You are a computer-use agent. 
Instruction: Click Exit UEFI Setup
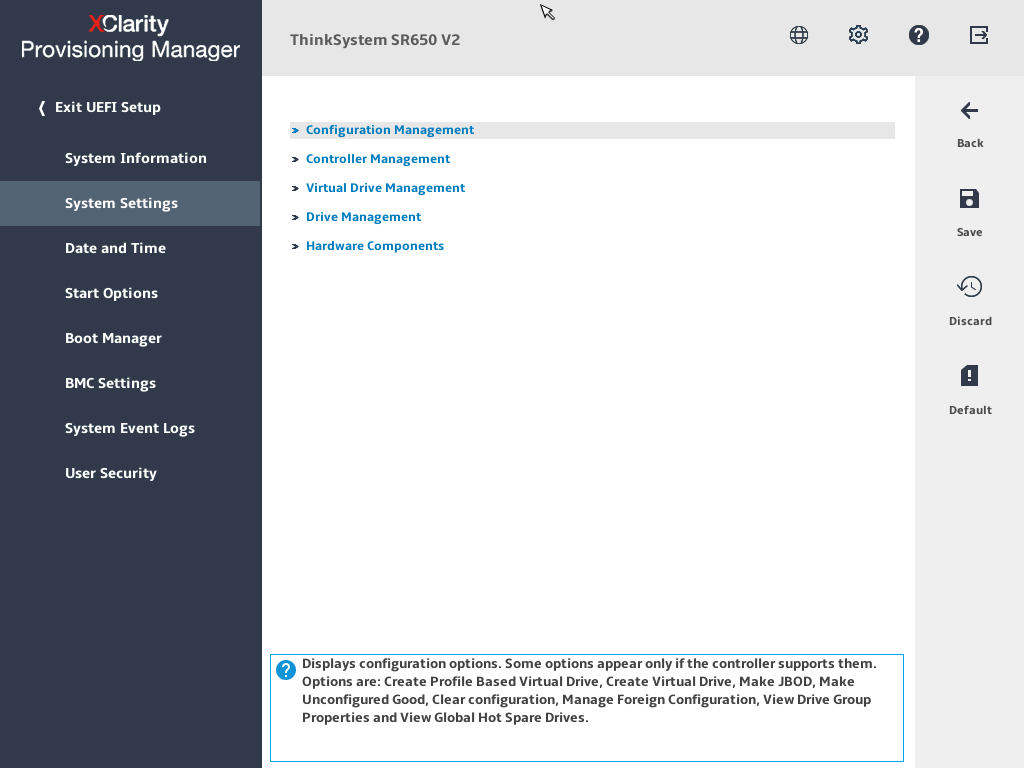pos(108,107)
